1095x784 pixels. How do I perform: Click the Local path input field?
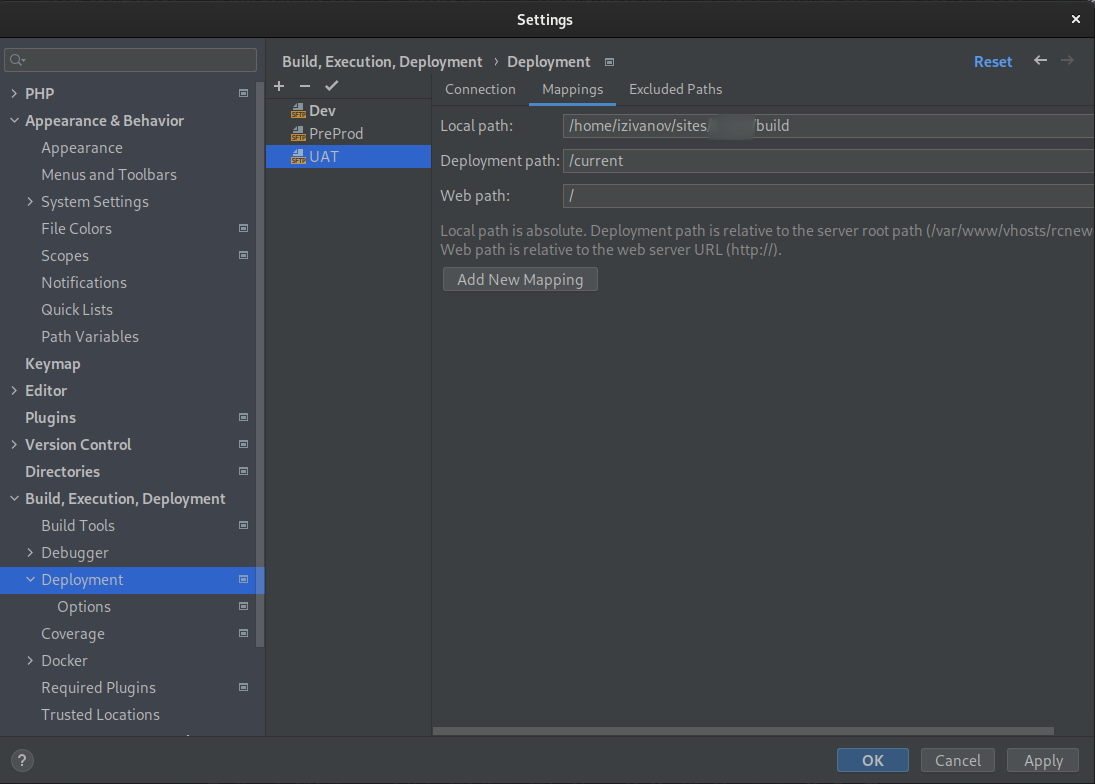(x=828, y=126)
